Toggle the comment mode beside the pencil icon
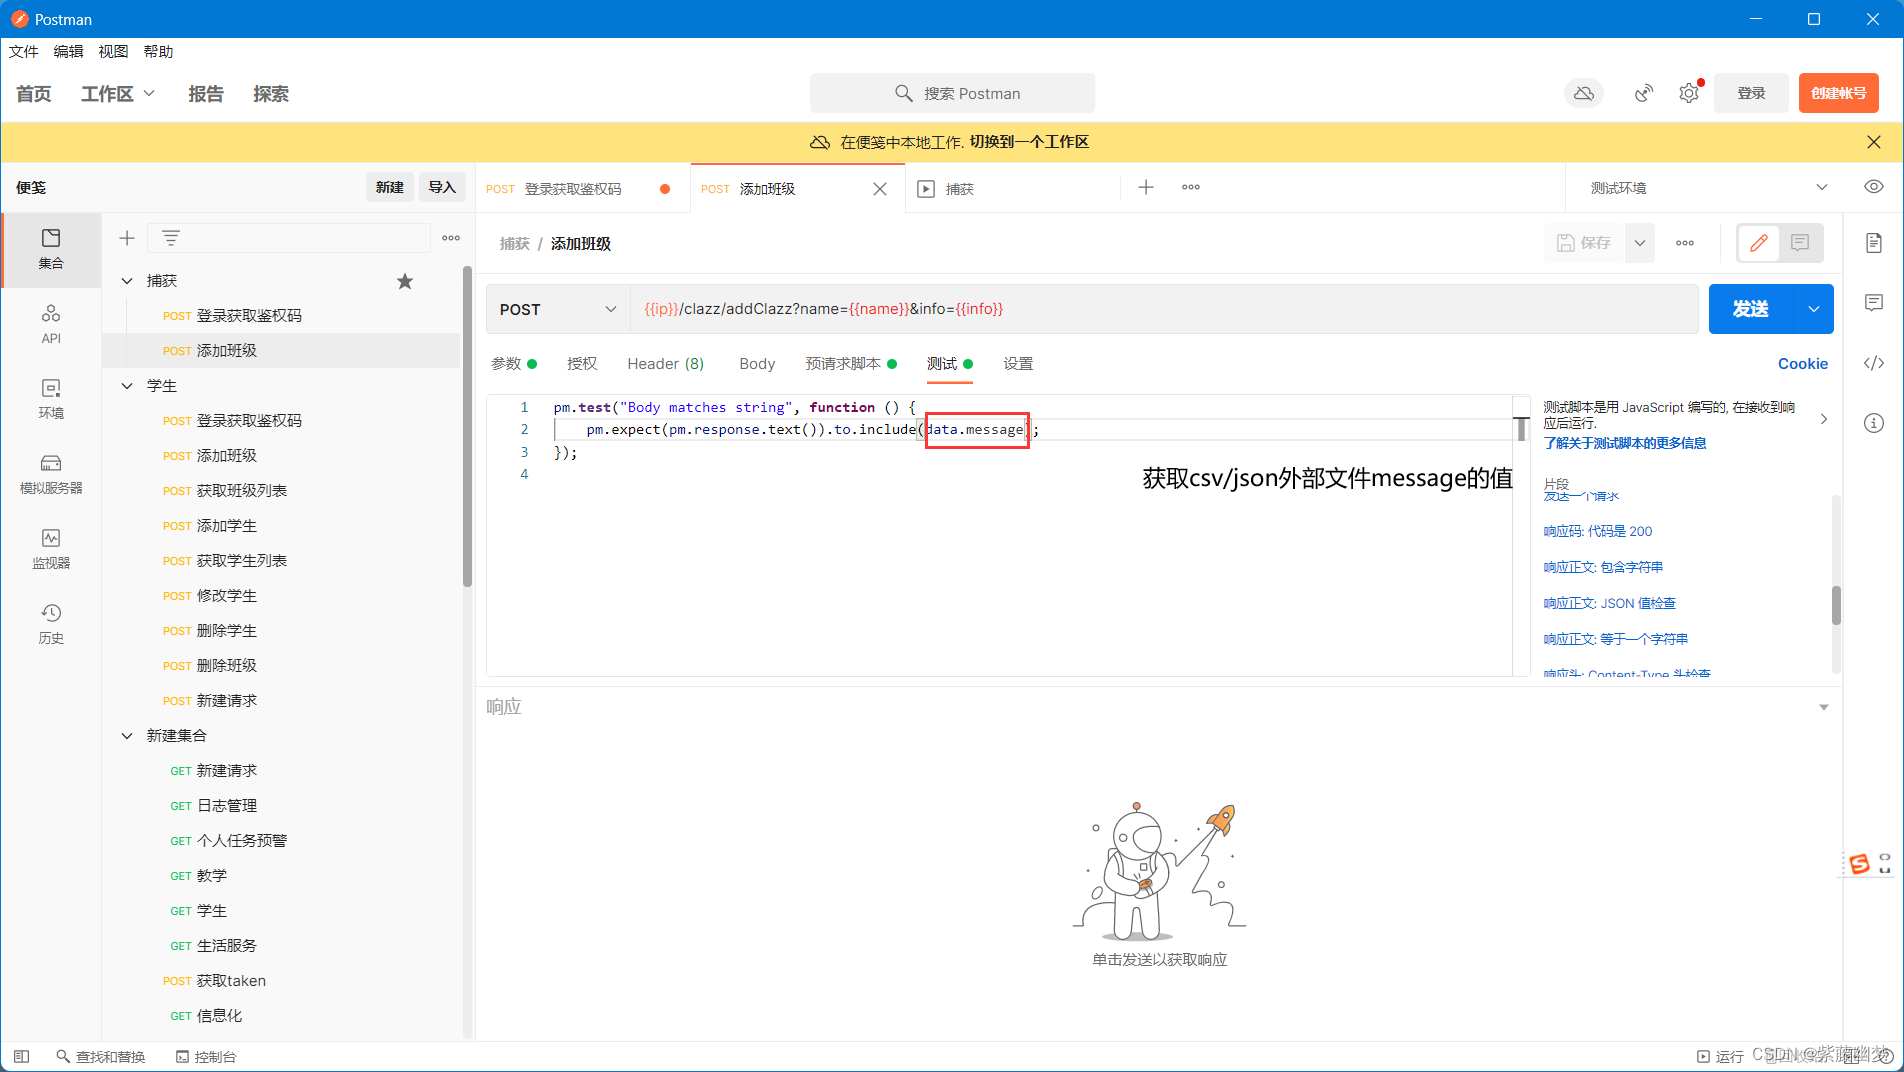This screenshot has width=1904, height=1072. (x=1800, y=243)
